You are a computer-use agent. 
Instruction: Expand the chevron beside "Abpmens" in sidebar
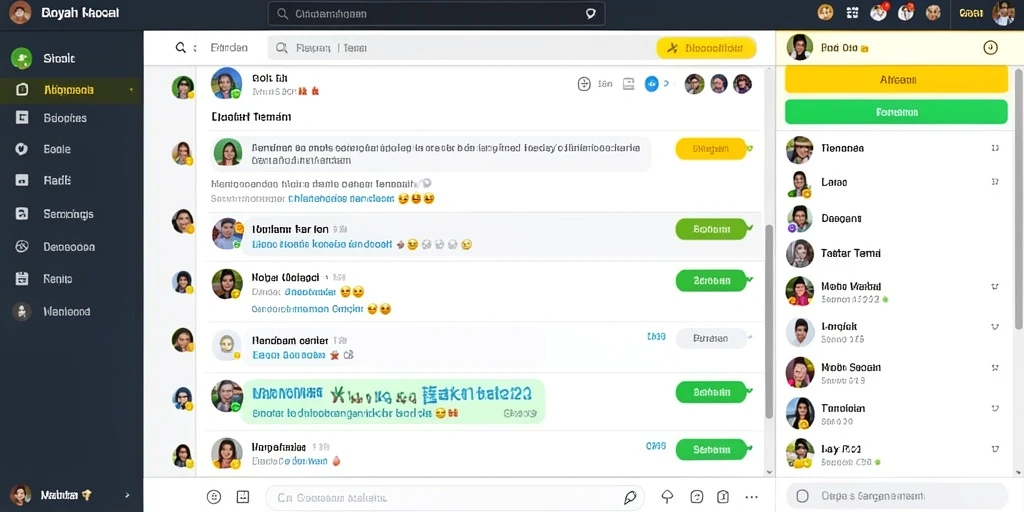(x=132, y=90)
